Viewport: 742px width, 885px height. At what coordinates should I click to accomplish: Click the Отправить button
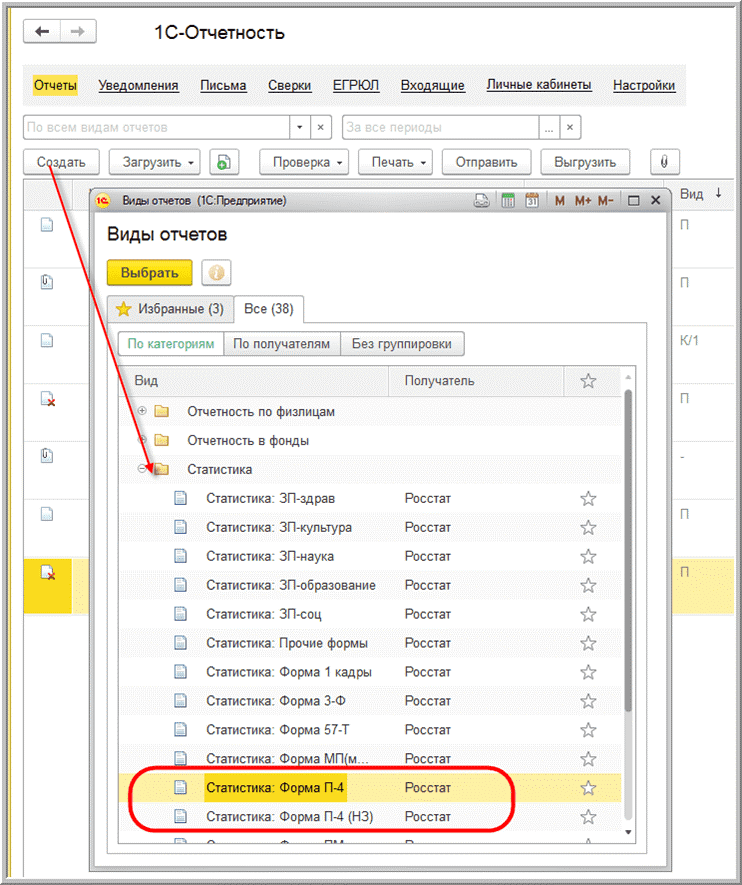click(486, 162)
